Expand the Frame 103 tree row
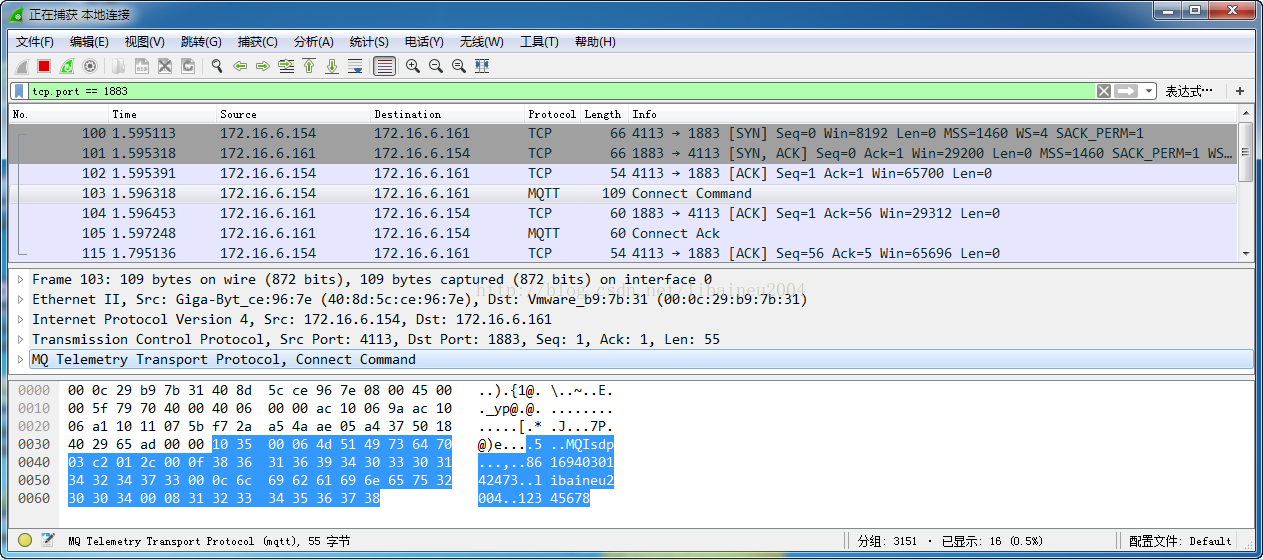This screenshot has width=1263, height=559. [x=21, y=279]
